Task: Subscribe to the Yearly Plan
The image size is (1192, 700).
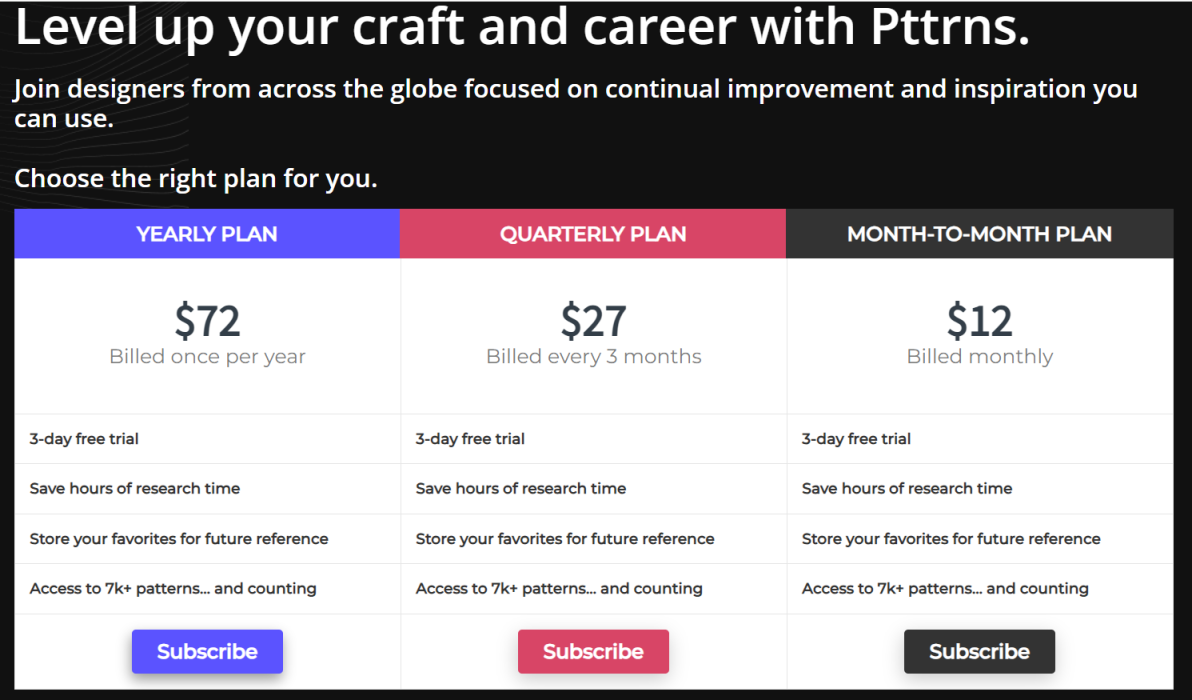Action: tap(207, 651)
